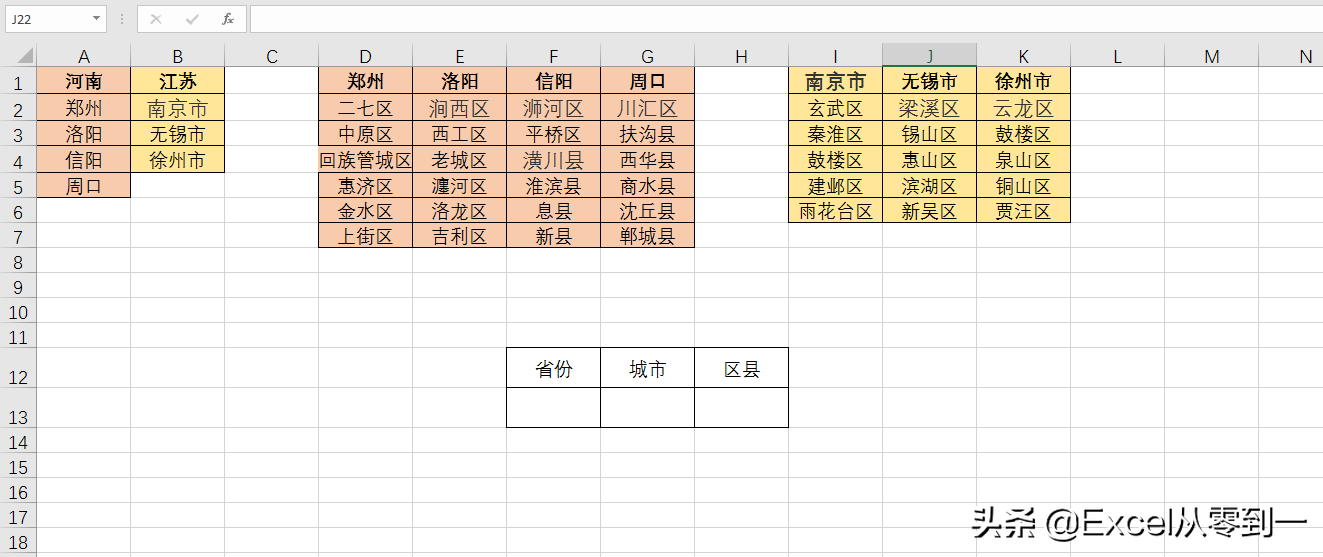Screen dimensions: 1323x557
Task: Click the 区县 label cell
Action: 741,368
